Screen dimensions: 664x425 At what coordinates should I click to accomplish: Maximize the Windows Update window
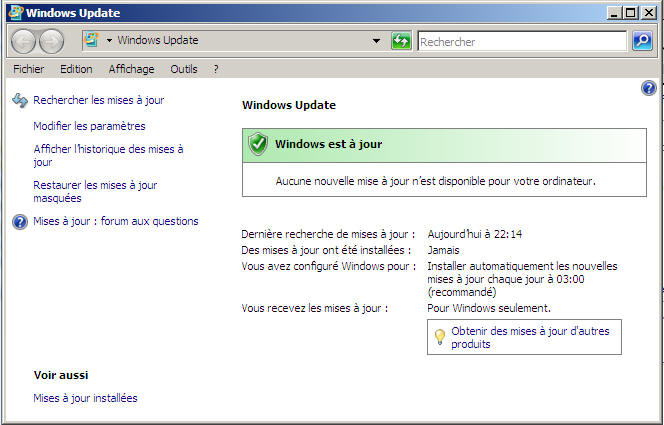pyautogui.click(x=630, y=13)
